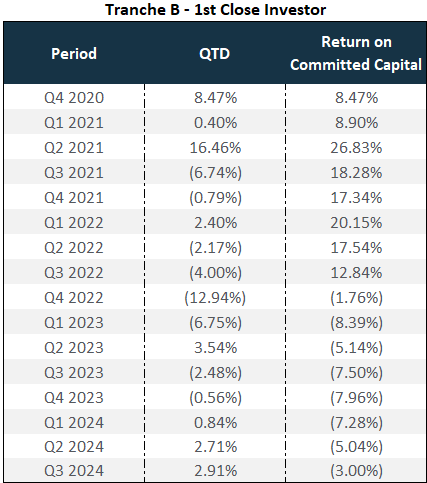Select the (8.39%) return cell for Q1 2023
Screen dimensions: 427x483
point(356,323)
